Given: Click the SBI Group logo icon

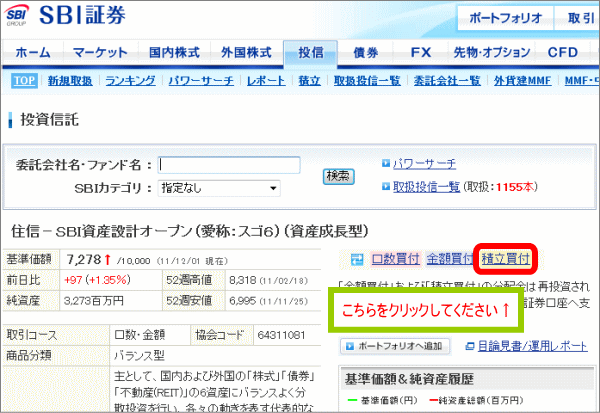Looking at the screenshot, I should [16, 16].
